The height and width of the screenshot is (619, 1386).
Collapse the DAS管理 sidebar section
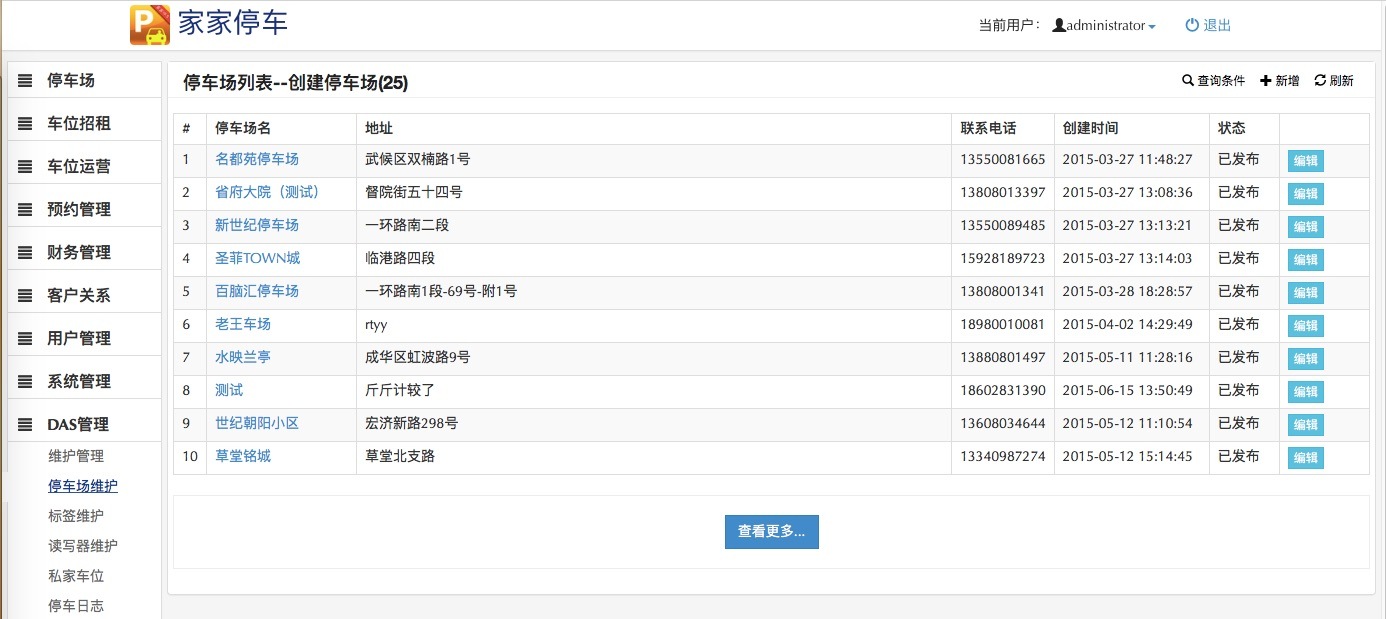tap(78, 425)
